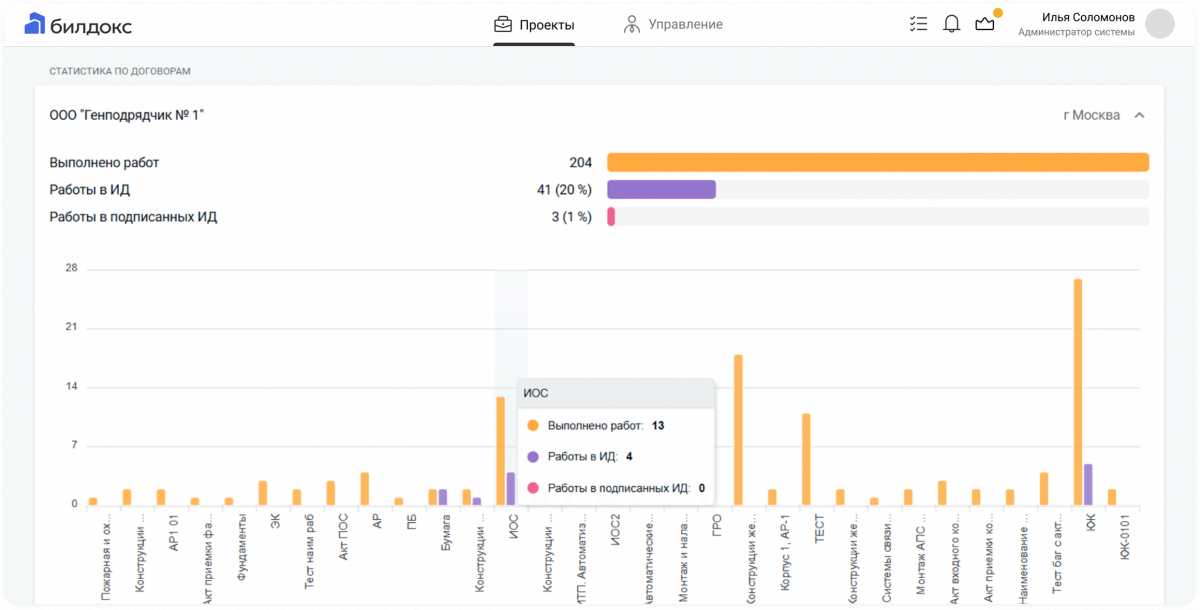Screen dimensions: 1200x610
Task: Click the crown icon in header
Action: click(985, 24)
